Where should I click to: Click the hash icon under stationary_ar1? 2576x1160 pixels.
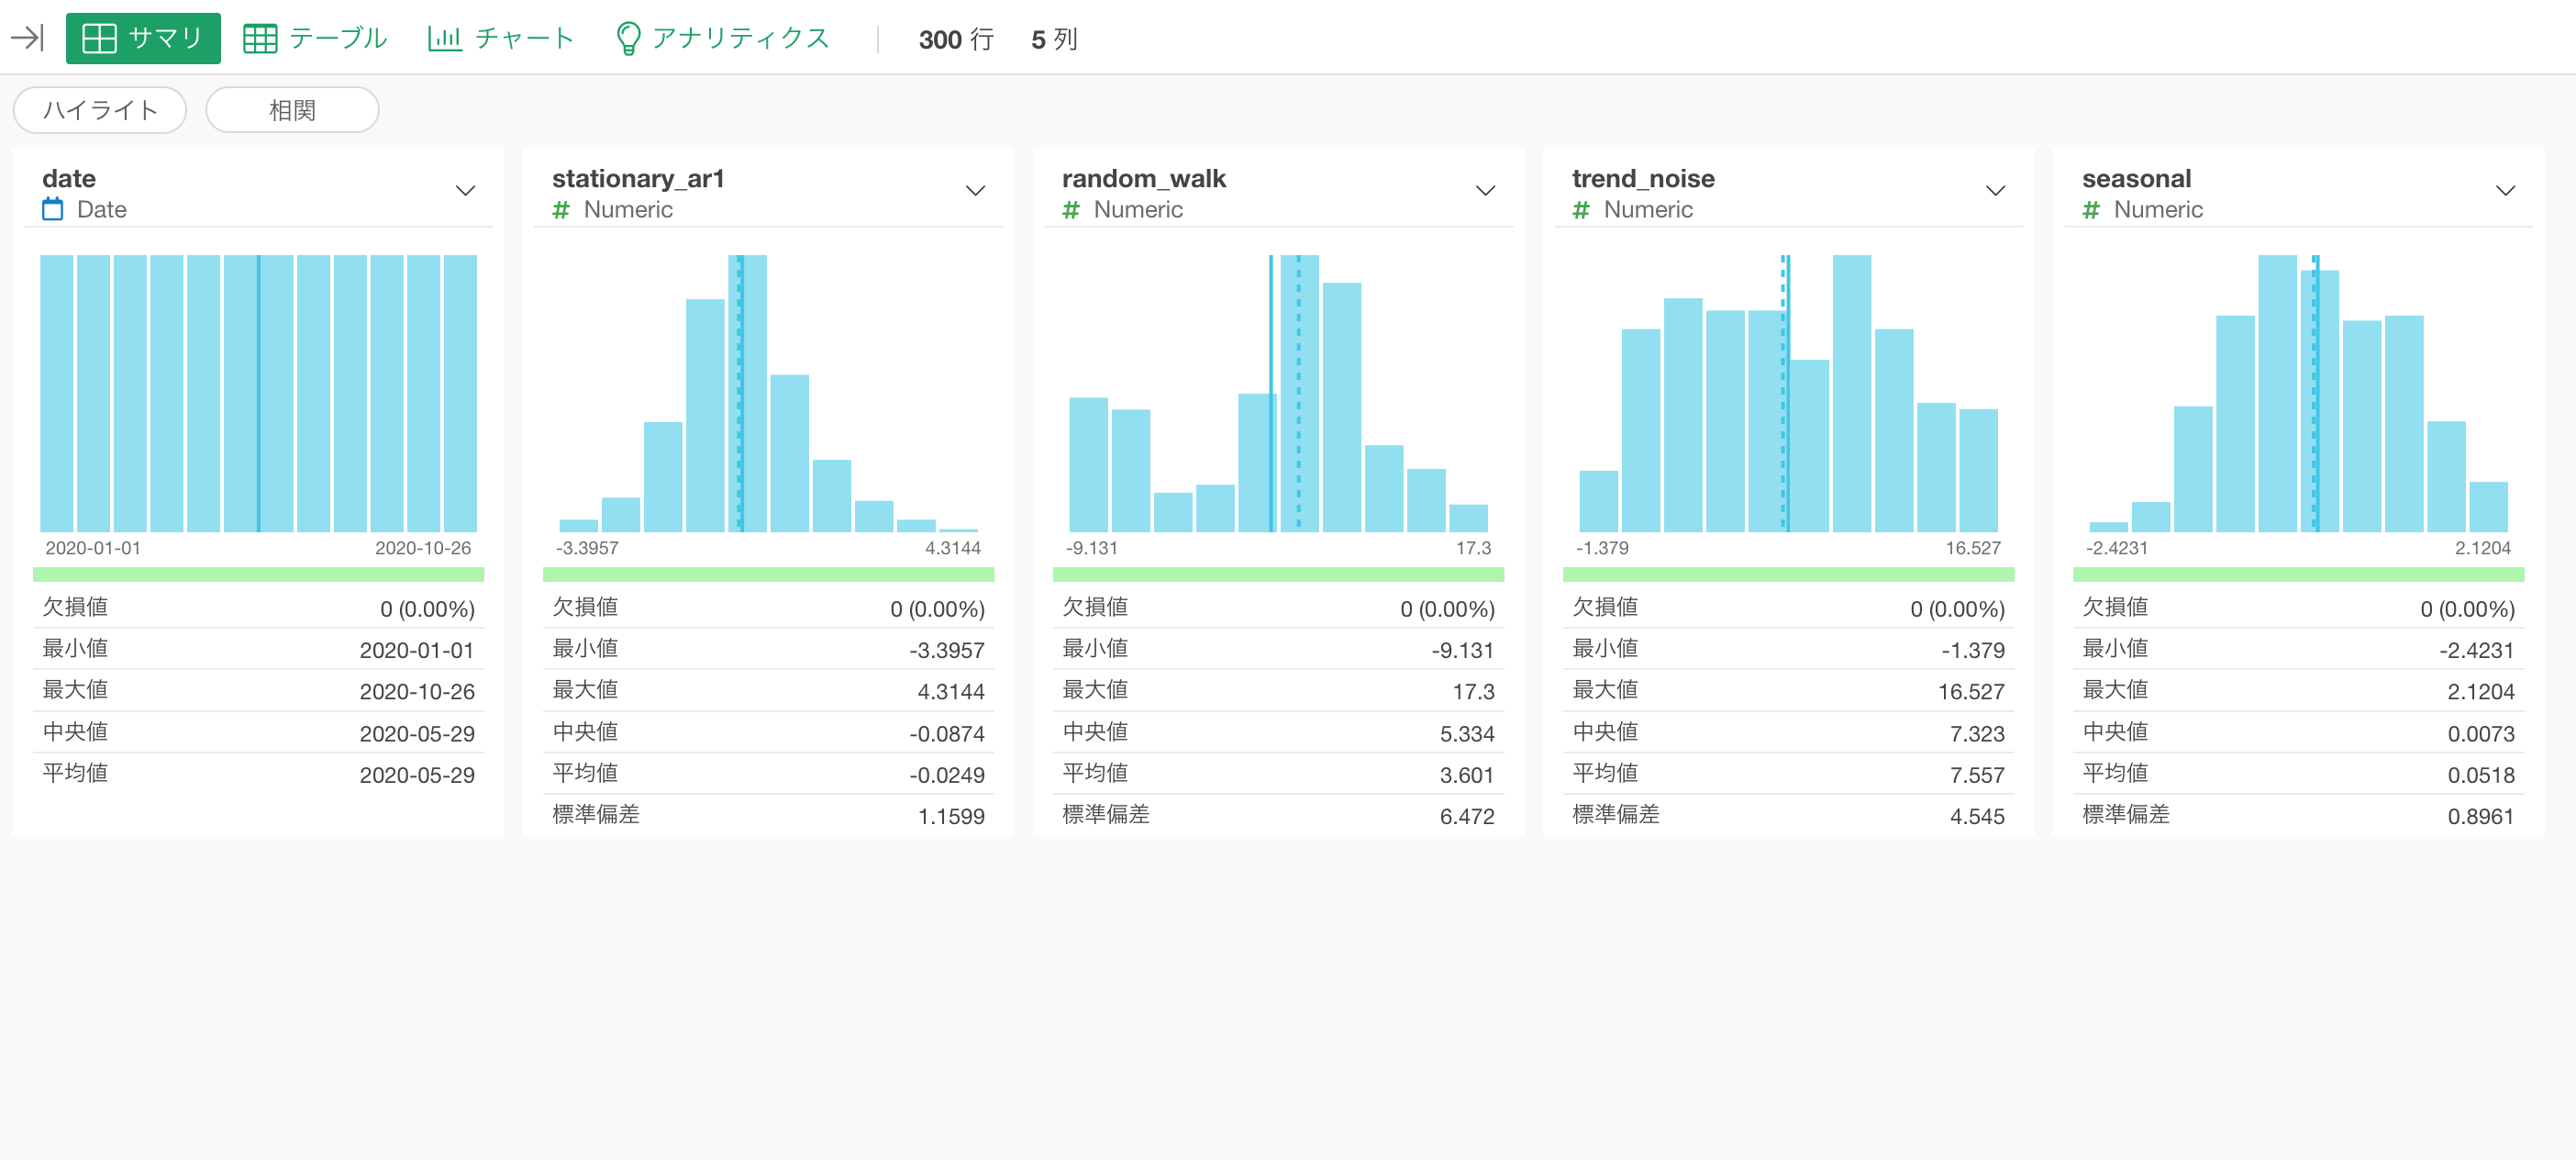[561, 209]
